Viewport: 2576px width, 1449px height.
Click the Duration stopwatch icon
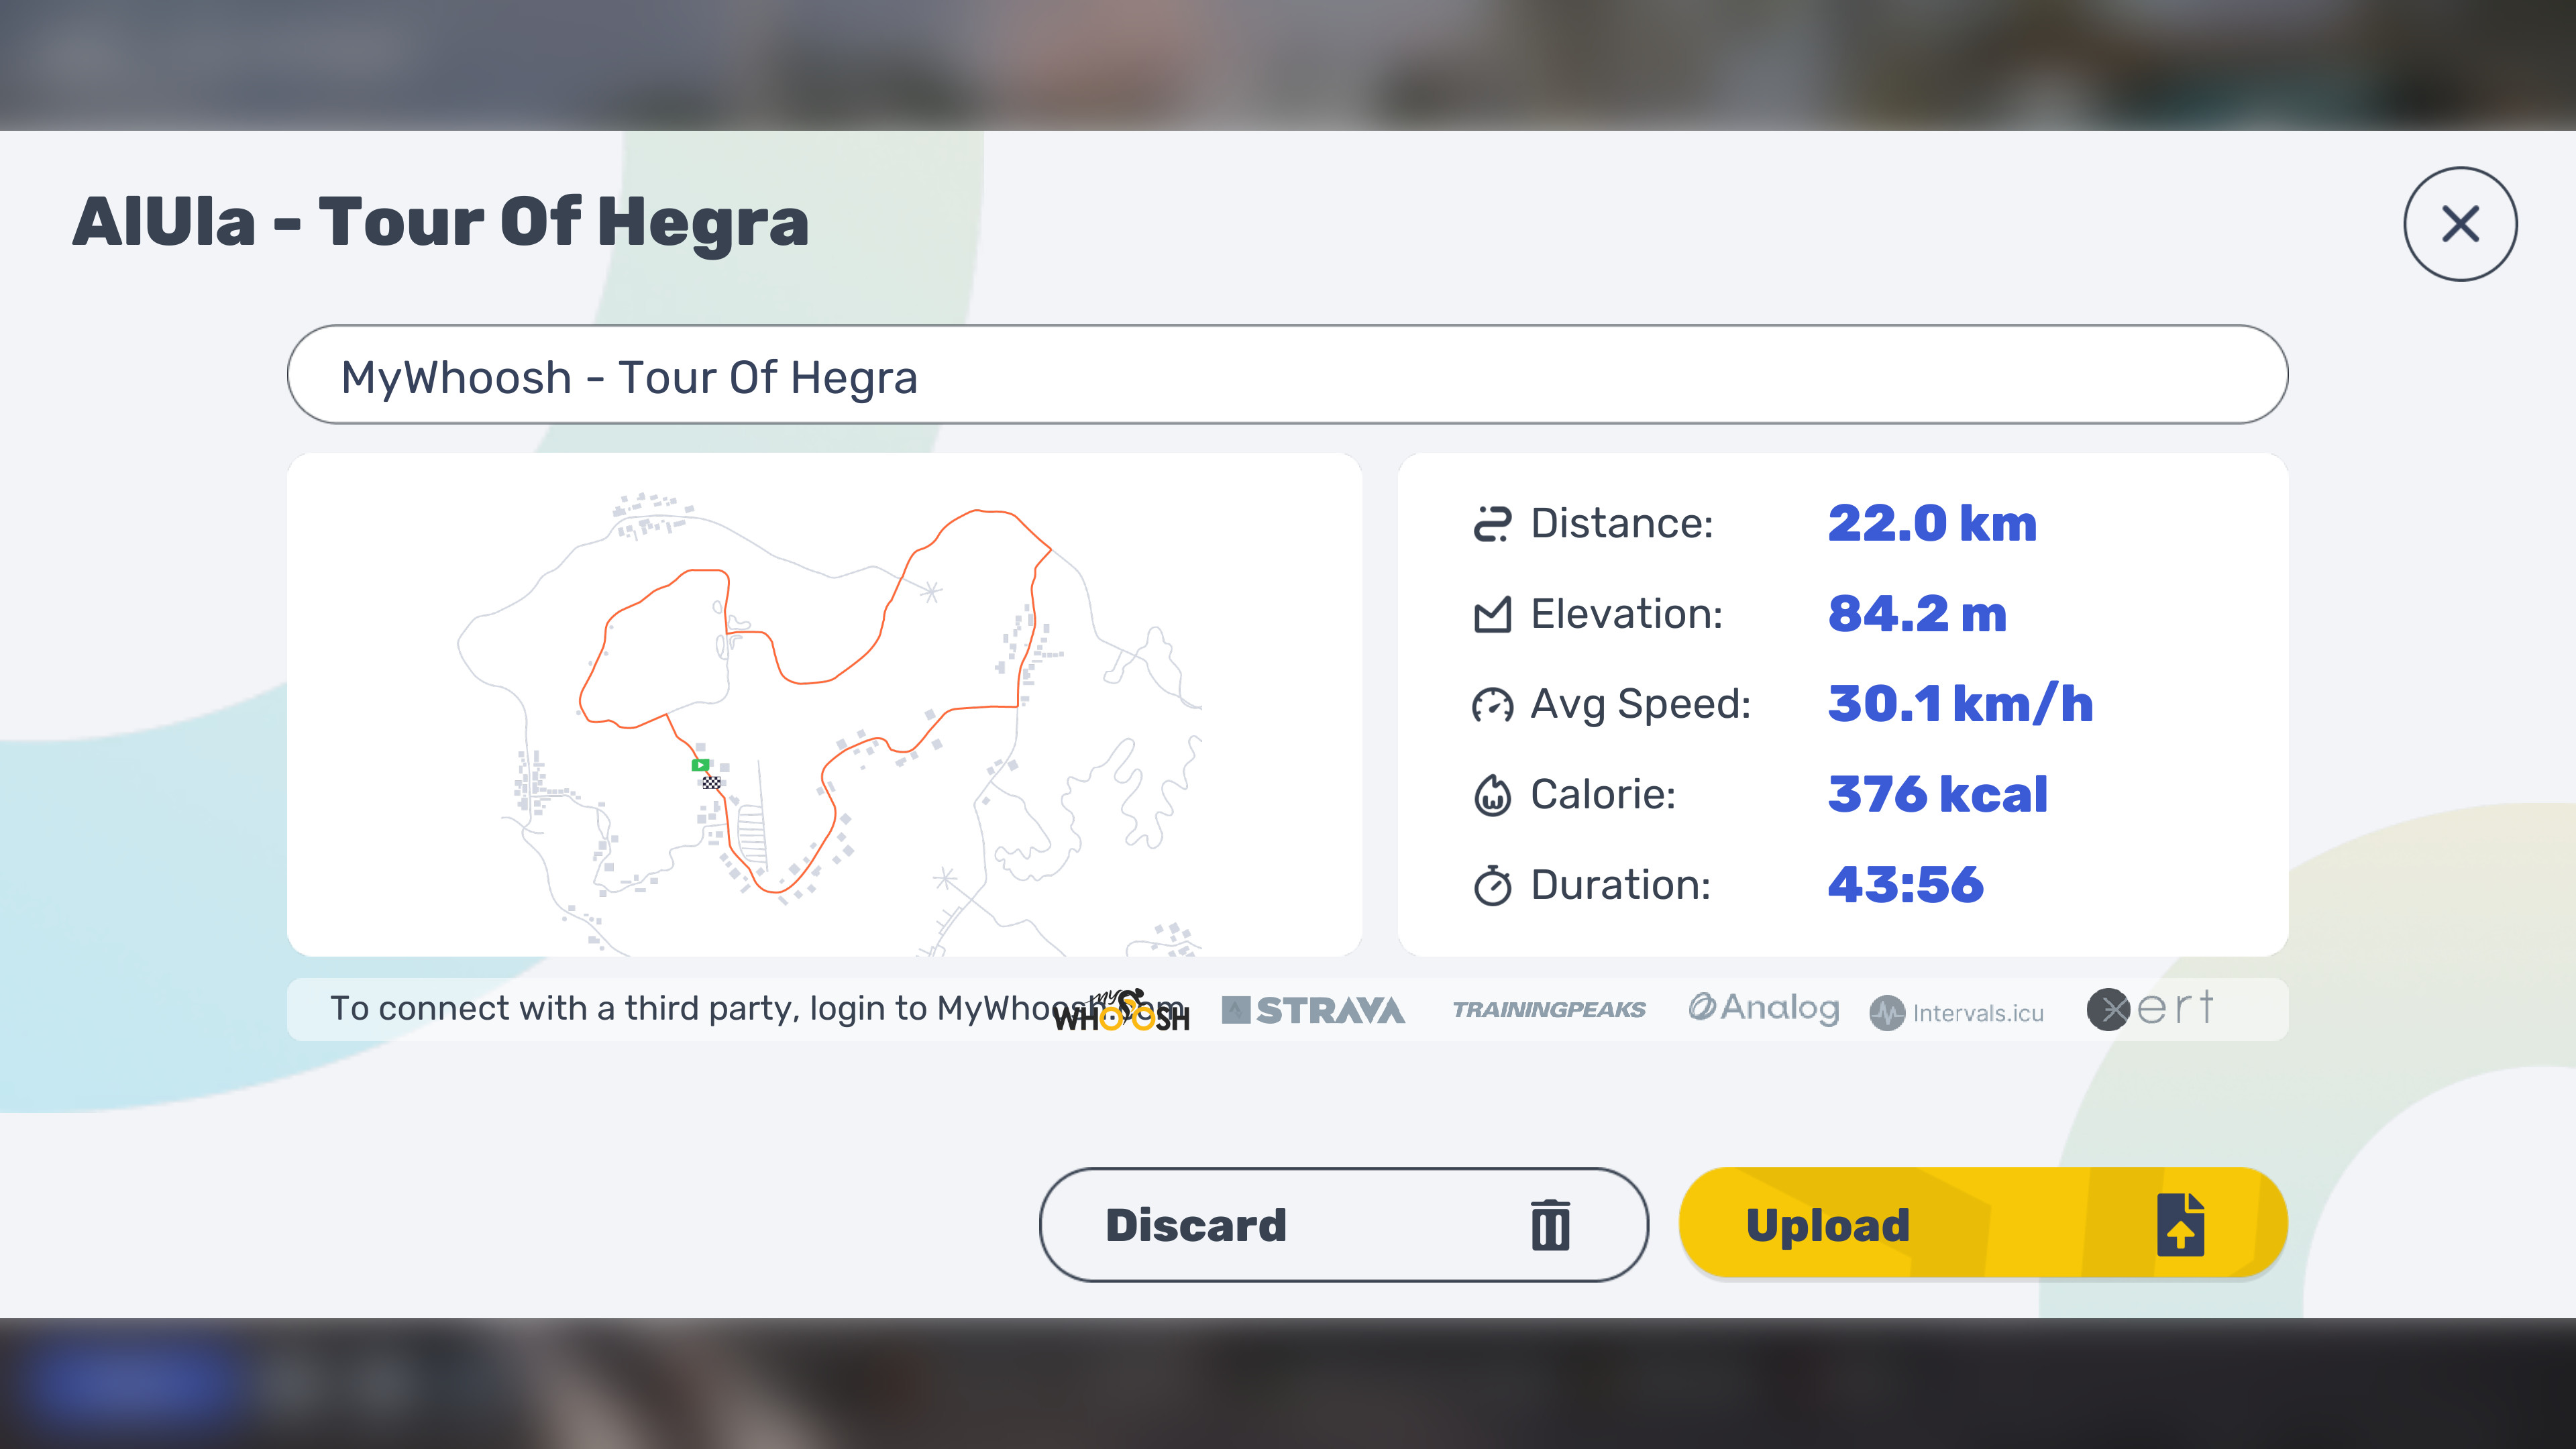pos(1492,885)
